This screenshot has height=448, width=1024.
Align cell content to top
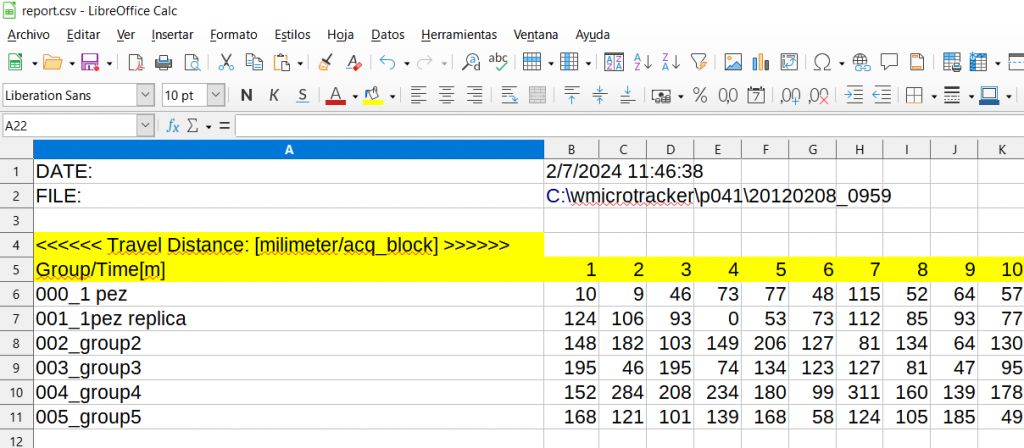(571, 95)
